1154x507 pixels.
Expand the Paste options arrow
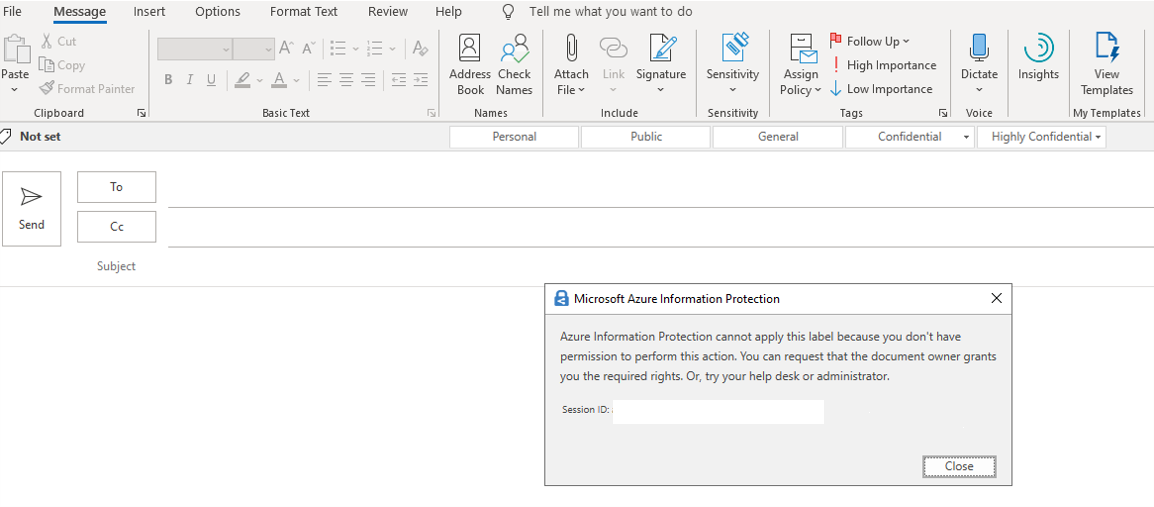(14, 90)
